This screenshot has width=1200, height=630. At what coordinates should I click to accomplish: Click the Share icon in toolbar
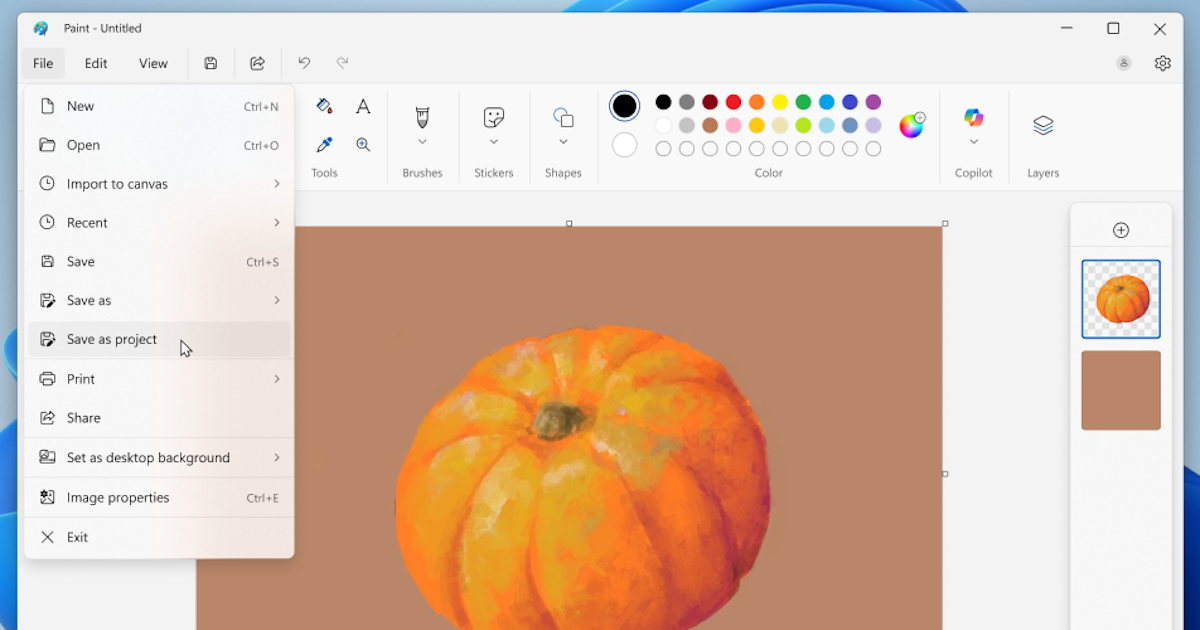tap(257, 63)
